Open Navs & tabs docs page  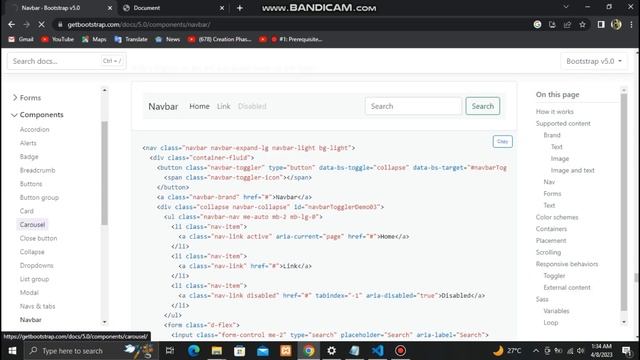[x=37, y=306]
